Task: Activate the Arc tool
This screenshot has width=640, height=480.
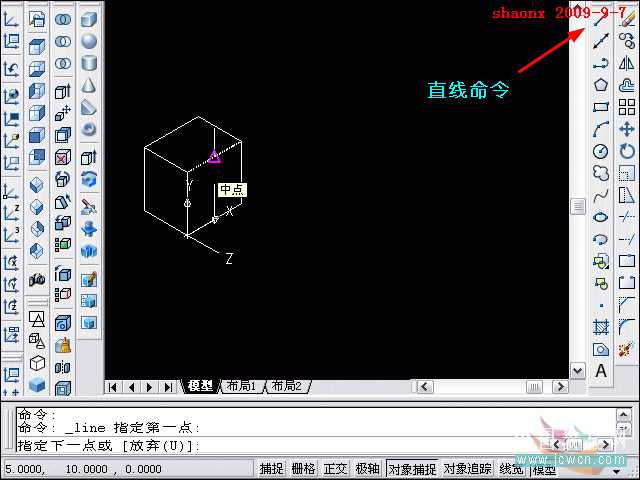Action: (x=601, y=129)
